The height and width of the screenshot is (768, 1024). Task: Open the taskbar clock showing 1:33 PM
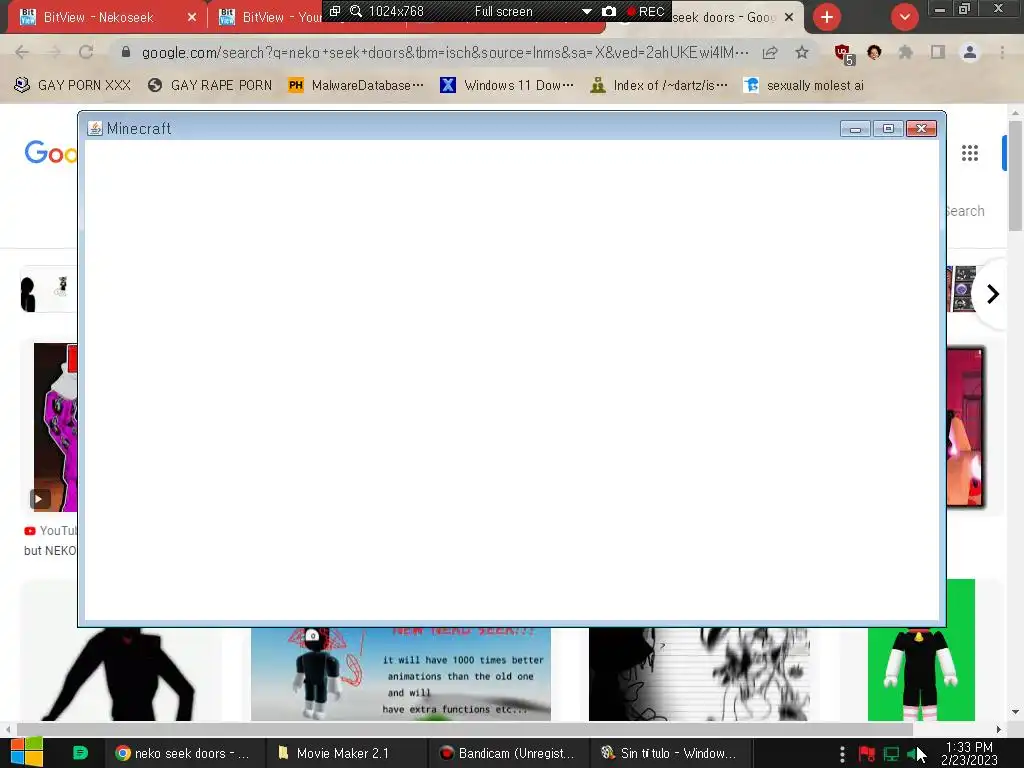point(969,753)
